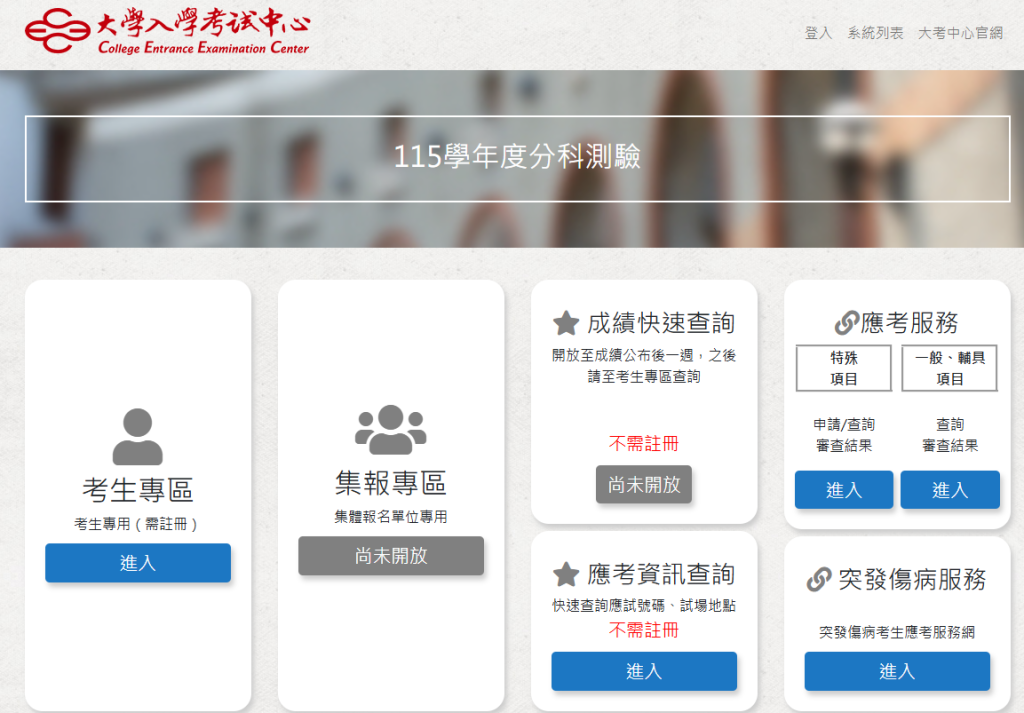
Task: Enter 應考資訊查詢 via its 進入 button
Action: [x=644, y=671]
